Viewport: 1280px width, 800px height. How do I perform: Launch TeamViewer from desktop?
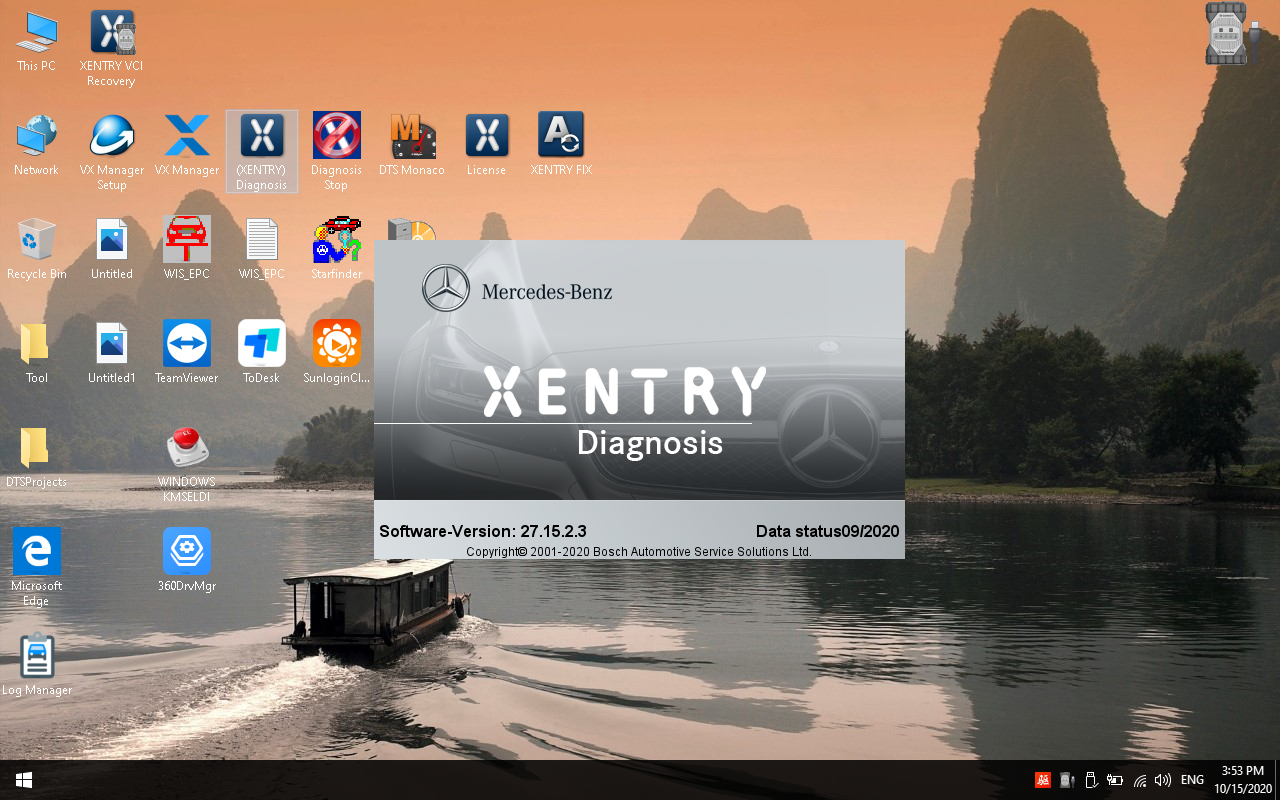coord(186,354)
